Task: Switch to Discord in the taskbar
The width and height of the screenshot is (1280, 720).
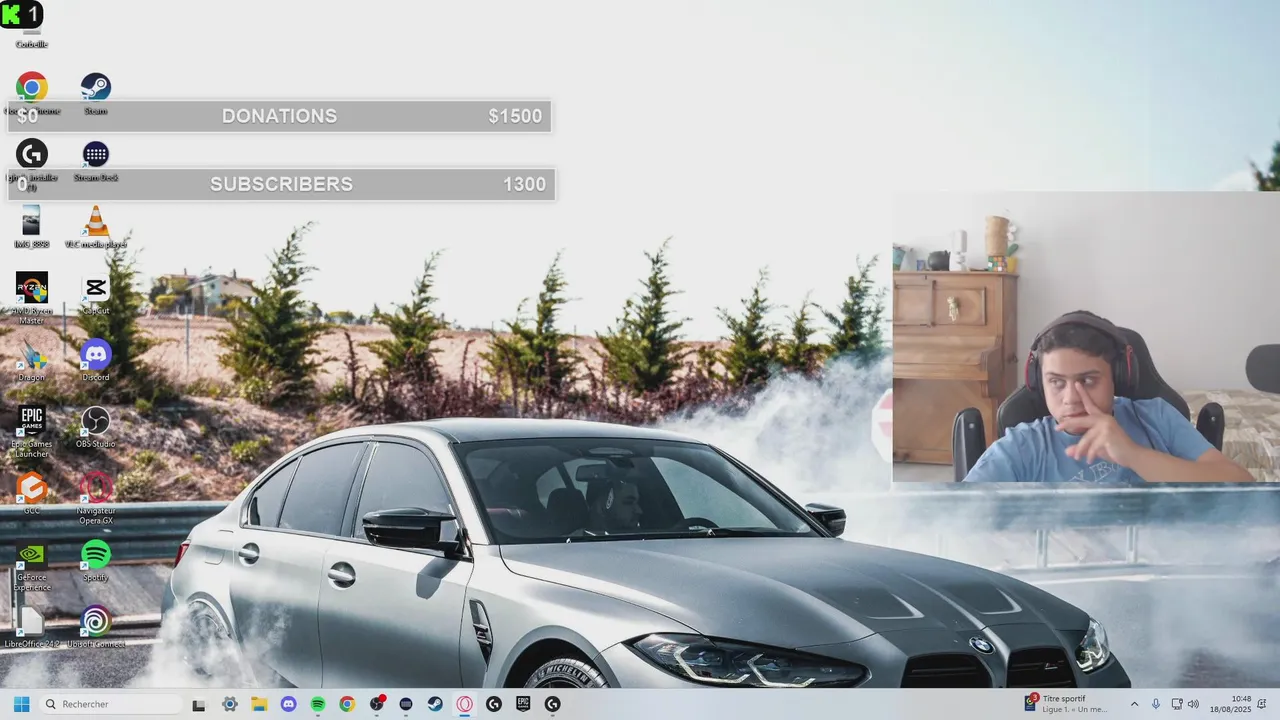Action: 288,704
